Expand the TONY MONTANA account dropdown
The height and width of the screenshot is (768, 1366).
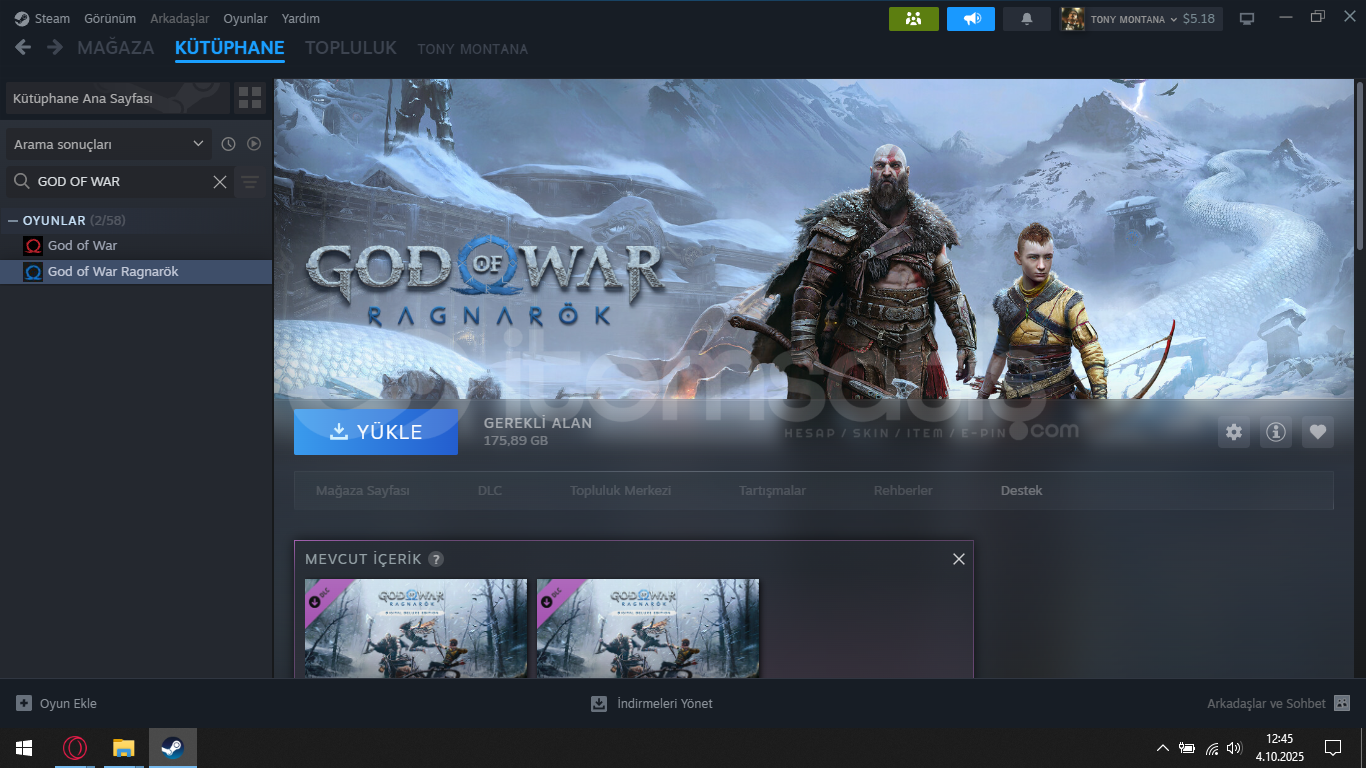1134,19
